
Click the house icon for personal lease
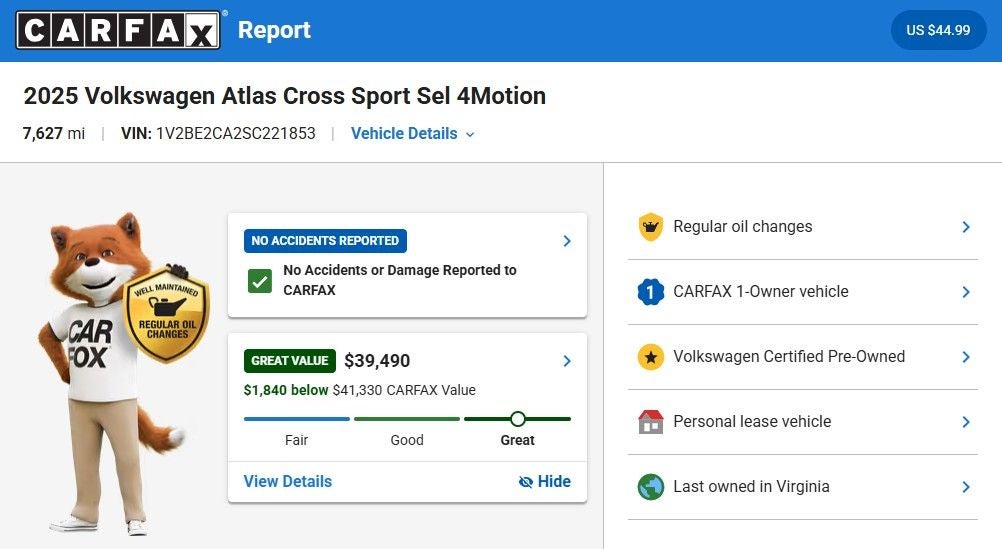click(x=650, y=422)
